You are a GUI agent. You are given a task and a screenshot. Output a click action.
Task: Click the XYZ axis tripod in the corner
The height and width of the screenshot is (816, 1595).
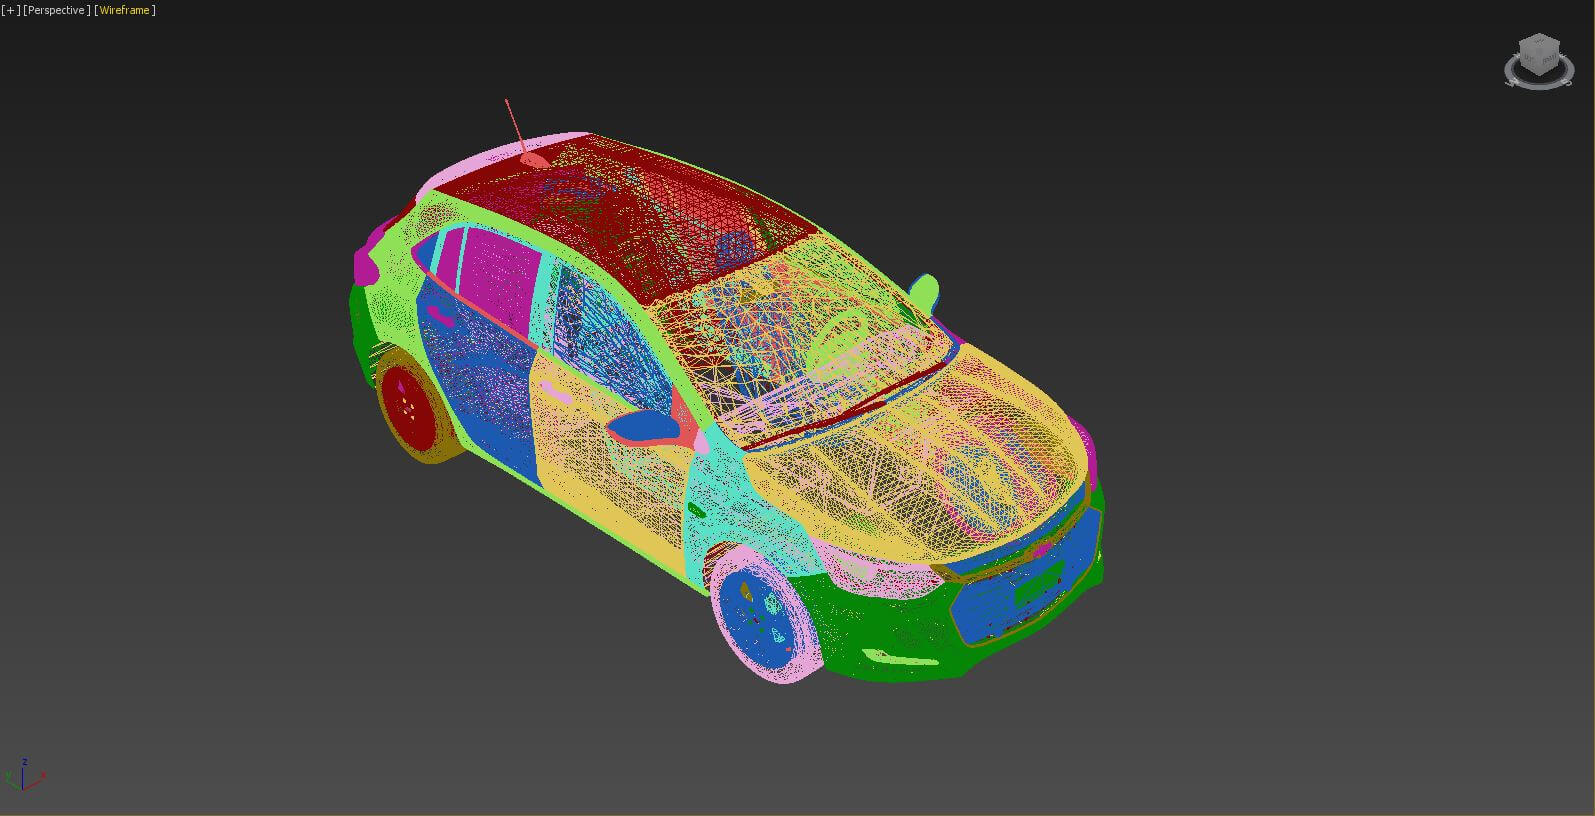(24, 775)
